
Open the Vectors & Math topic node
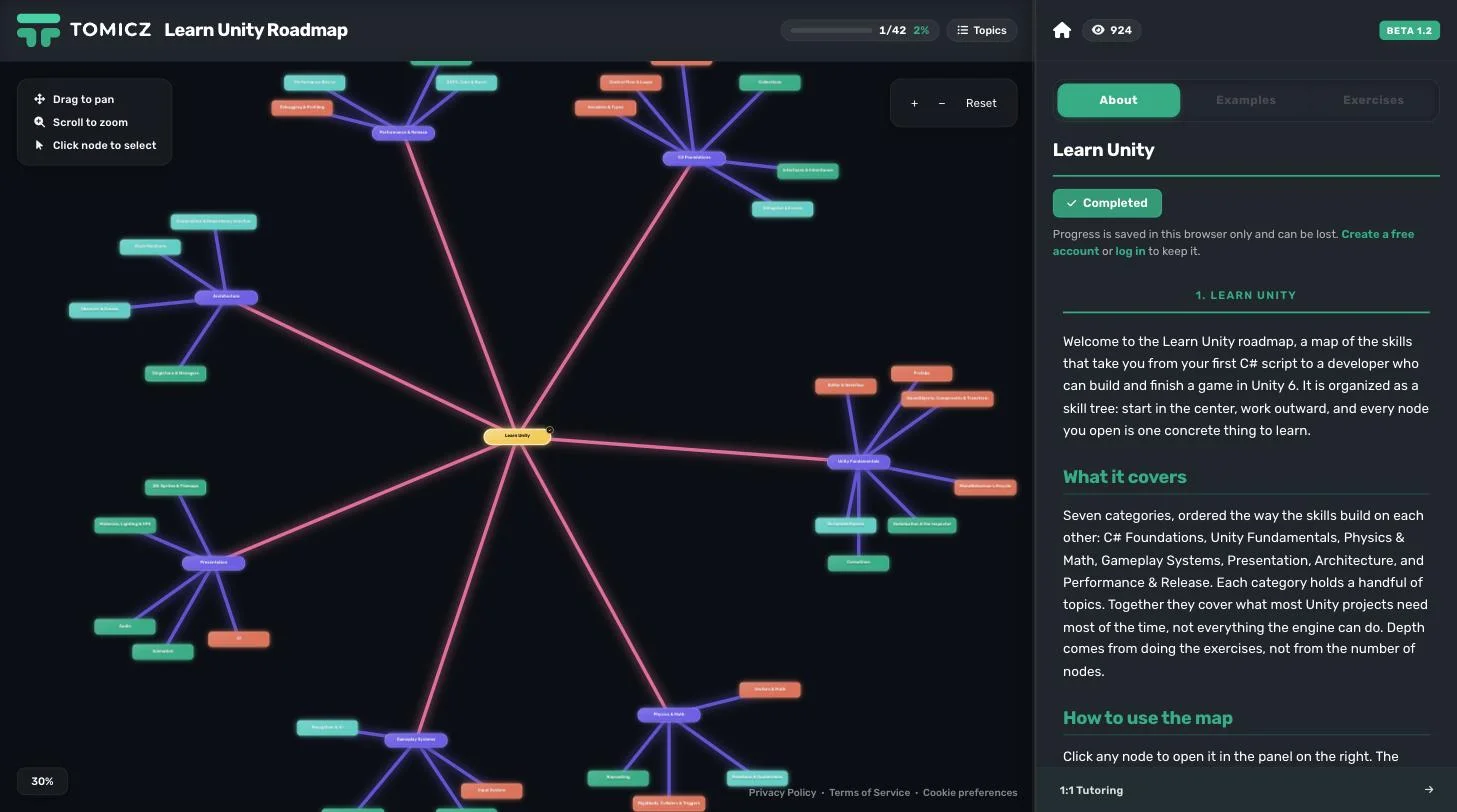[769, 689]
